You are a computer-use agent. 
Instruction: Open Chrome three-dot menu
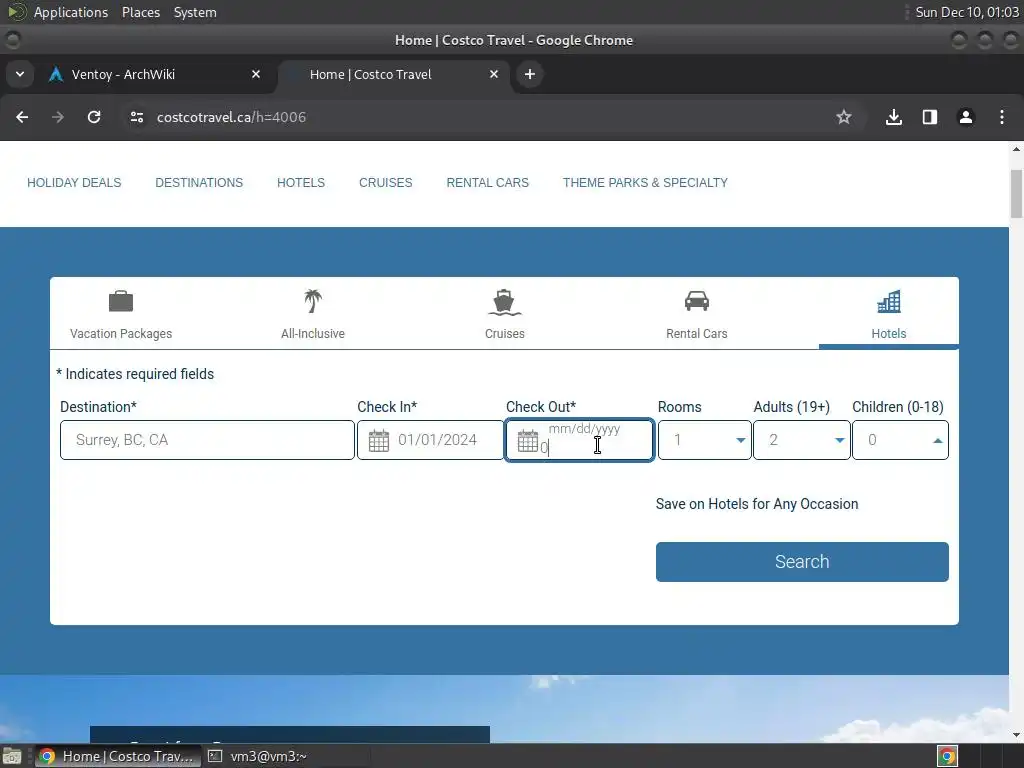[1002, 117]
